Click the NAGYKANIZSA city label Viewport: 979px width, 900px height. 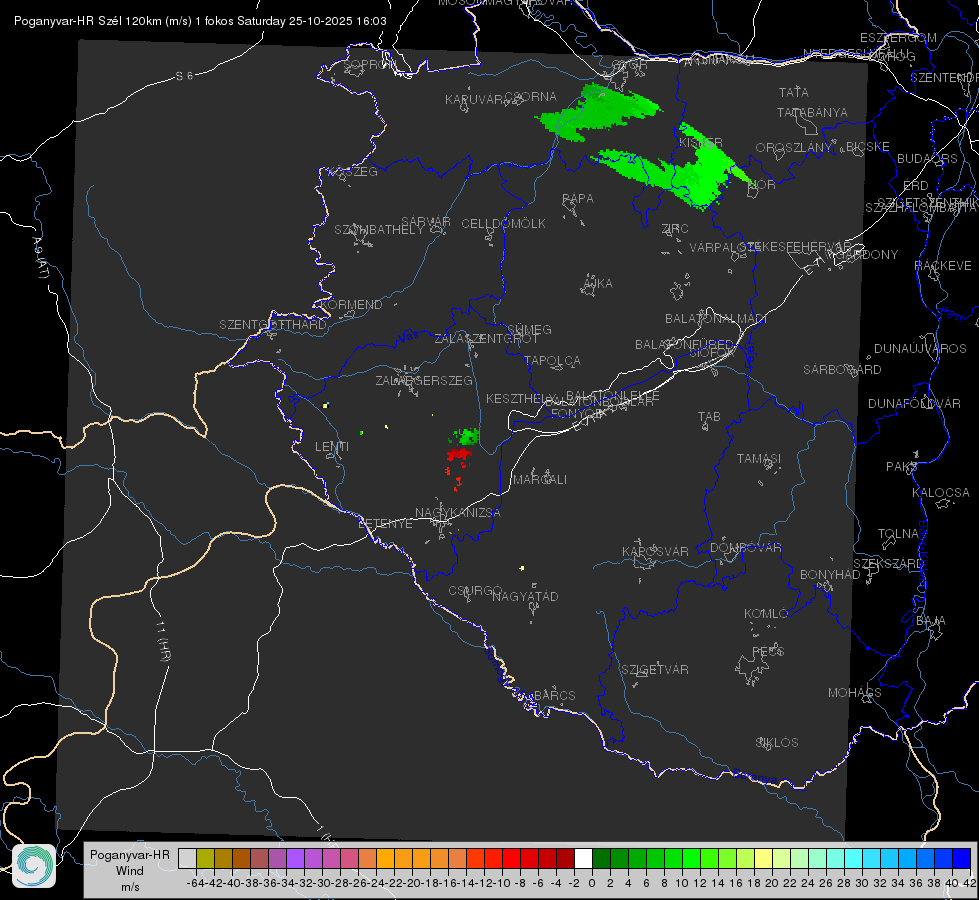point(458,513)
